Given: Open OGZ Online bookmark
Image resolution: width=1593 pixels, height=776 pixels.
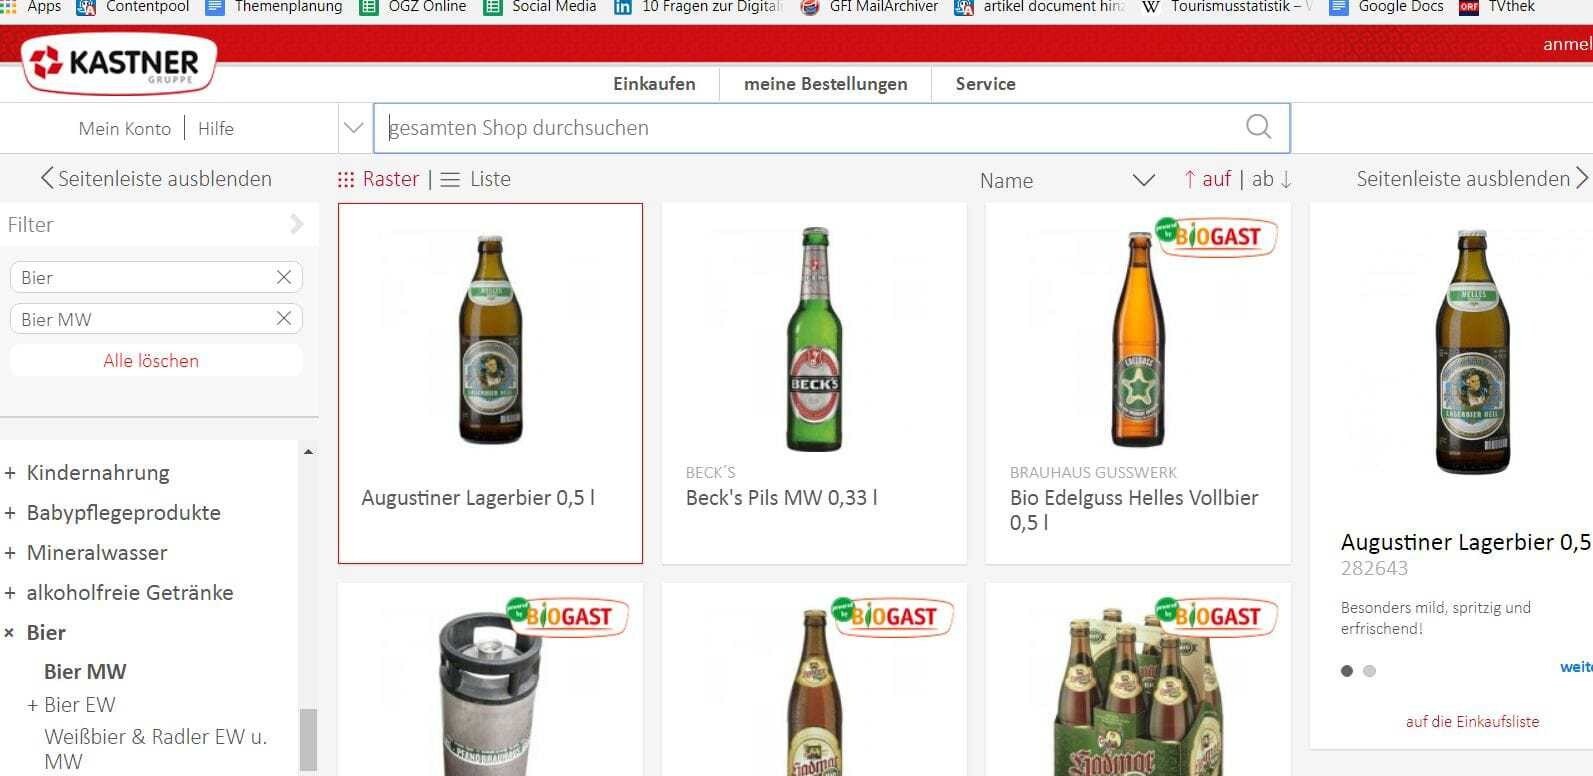Looking at the screenshot, I should [x=412, y=6].
